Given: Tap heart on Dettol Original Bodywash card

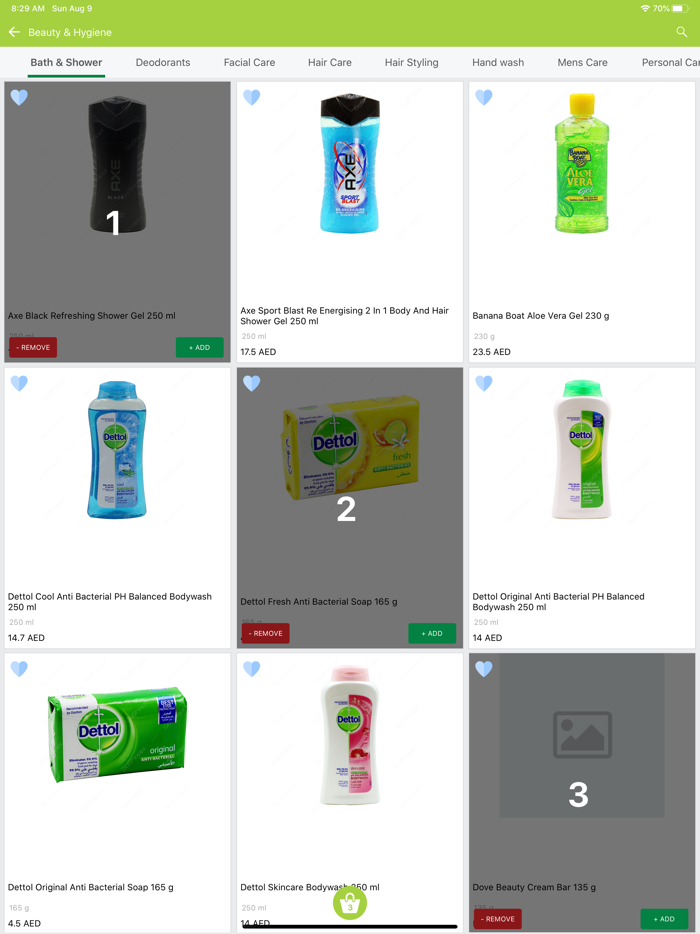Looking at the screenshot, I should (484, 383).
